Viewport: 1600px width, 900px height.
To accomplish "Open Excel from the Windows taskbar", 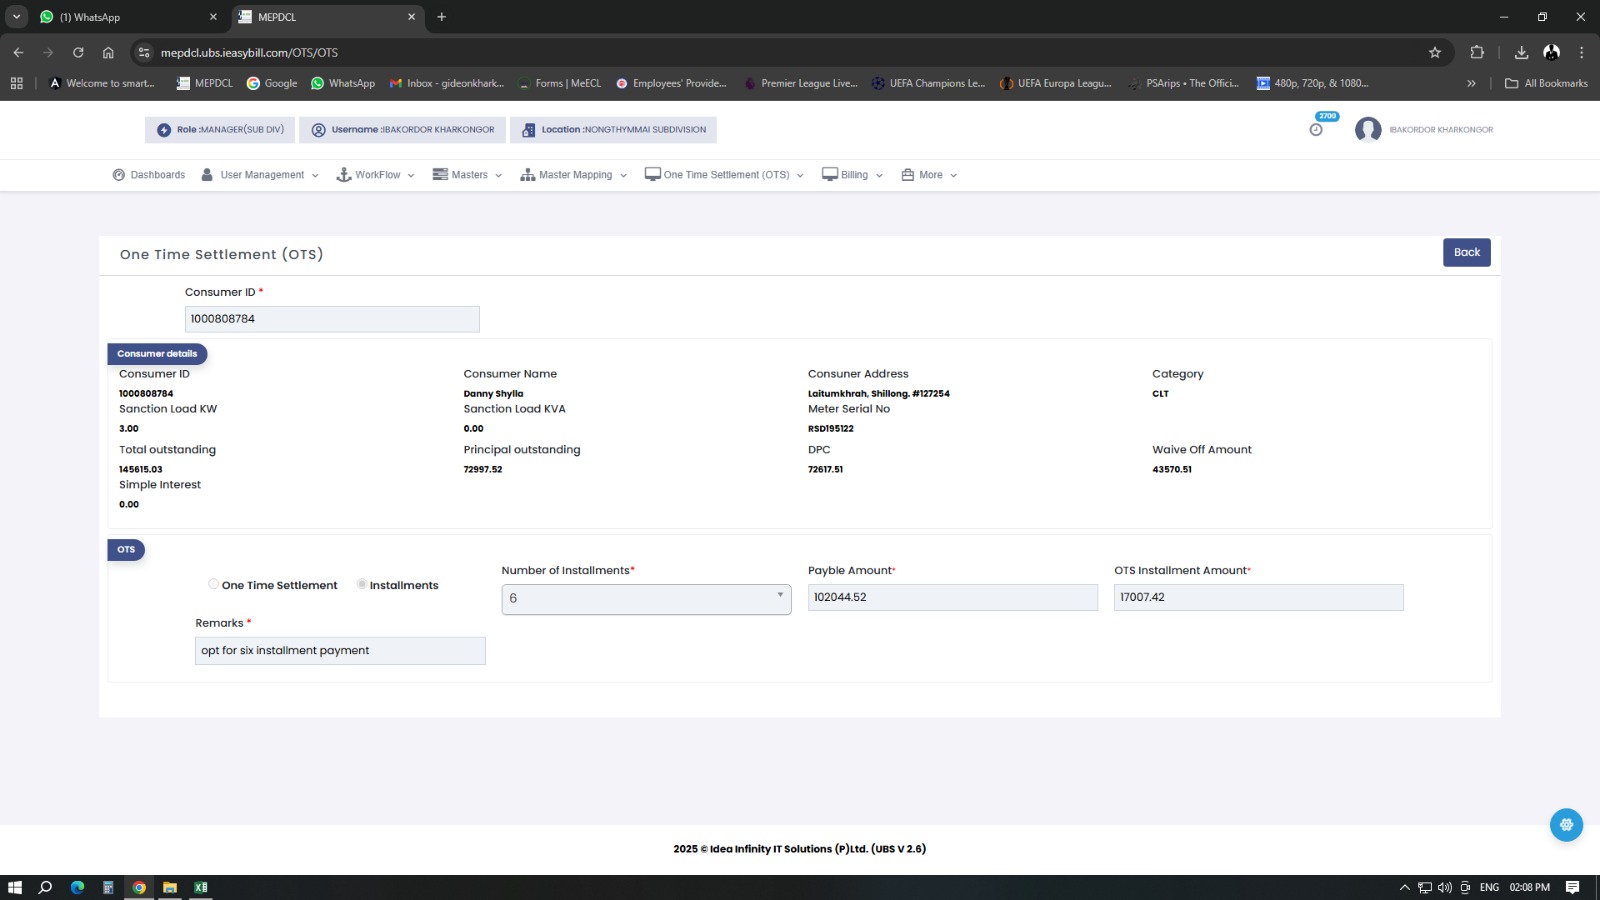I will click(x=201, y=887).
